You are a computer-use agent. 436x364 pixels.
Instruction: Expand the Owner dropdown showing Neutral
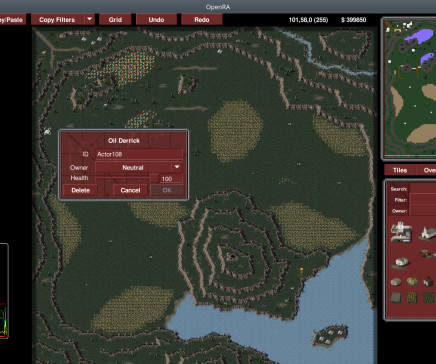pos(139,167)
